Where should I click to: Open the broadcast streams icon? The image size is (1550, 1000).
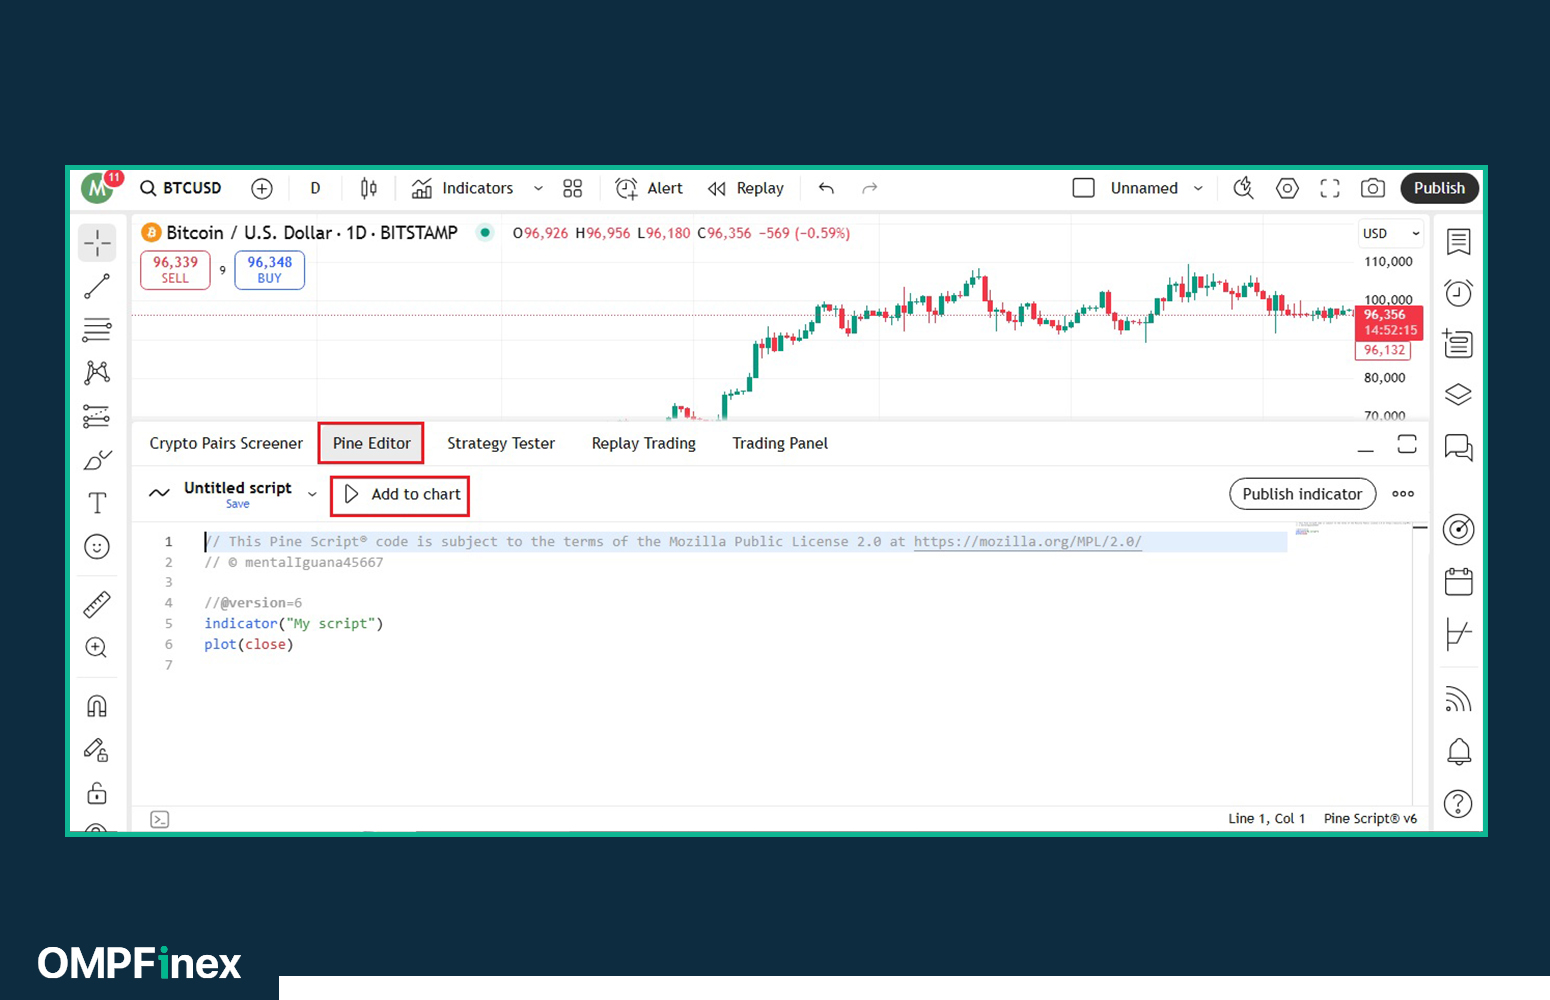pyautogui.click(x=1459, y=700)
